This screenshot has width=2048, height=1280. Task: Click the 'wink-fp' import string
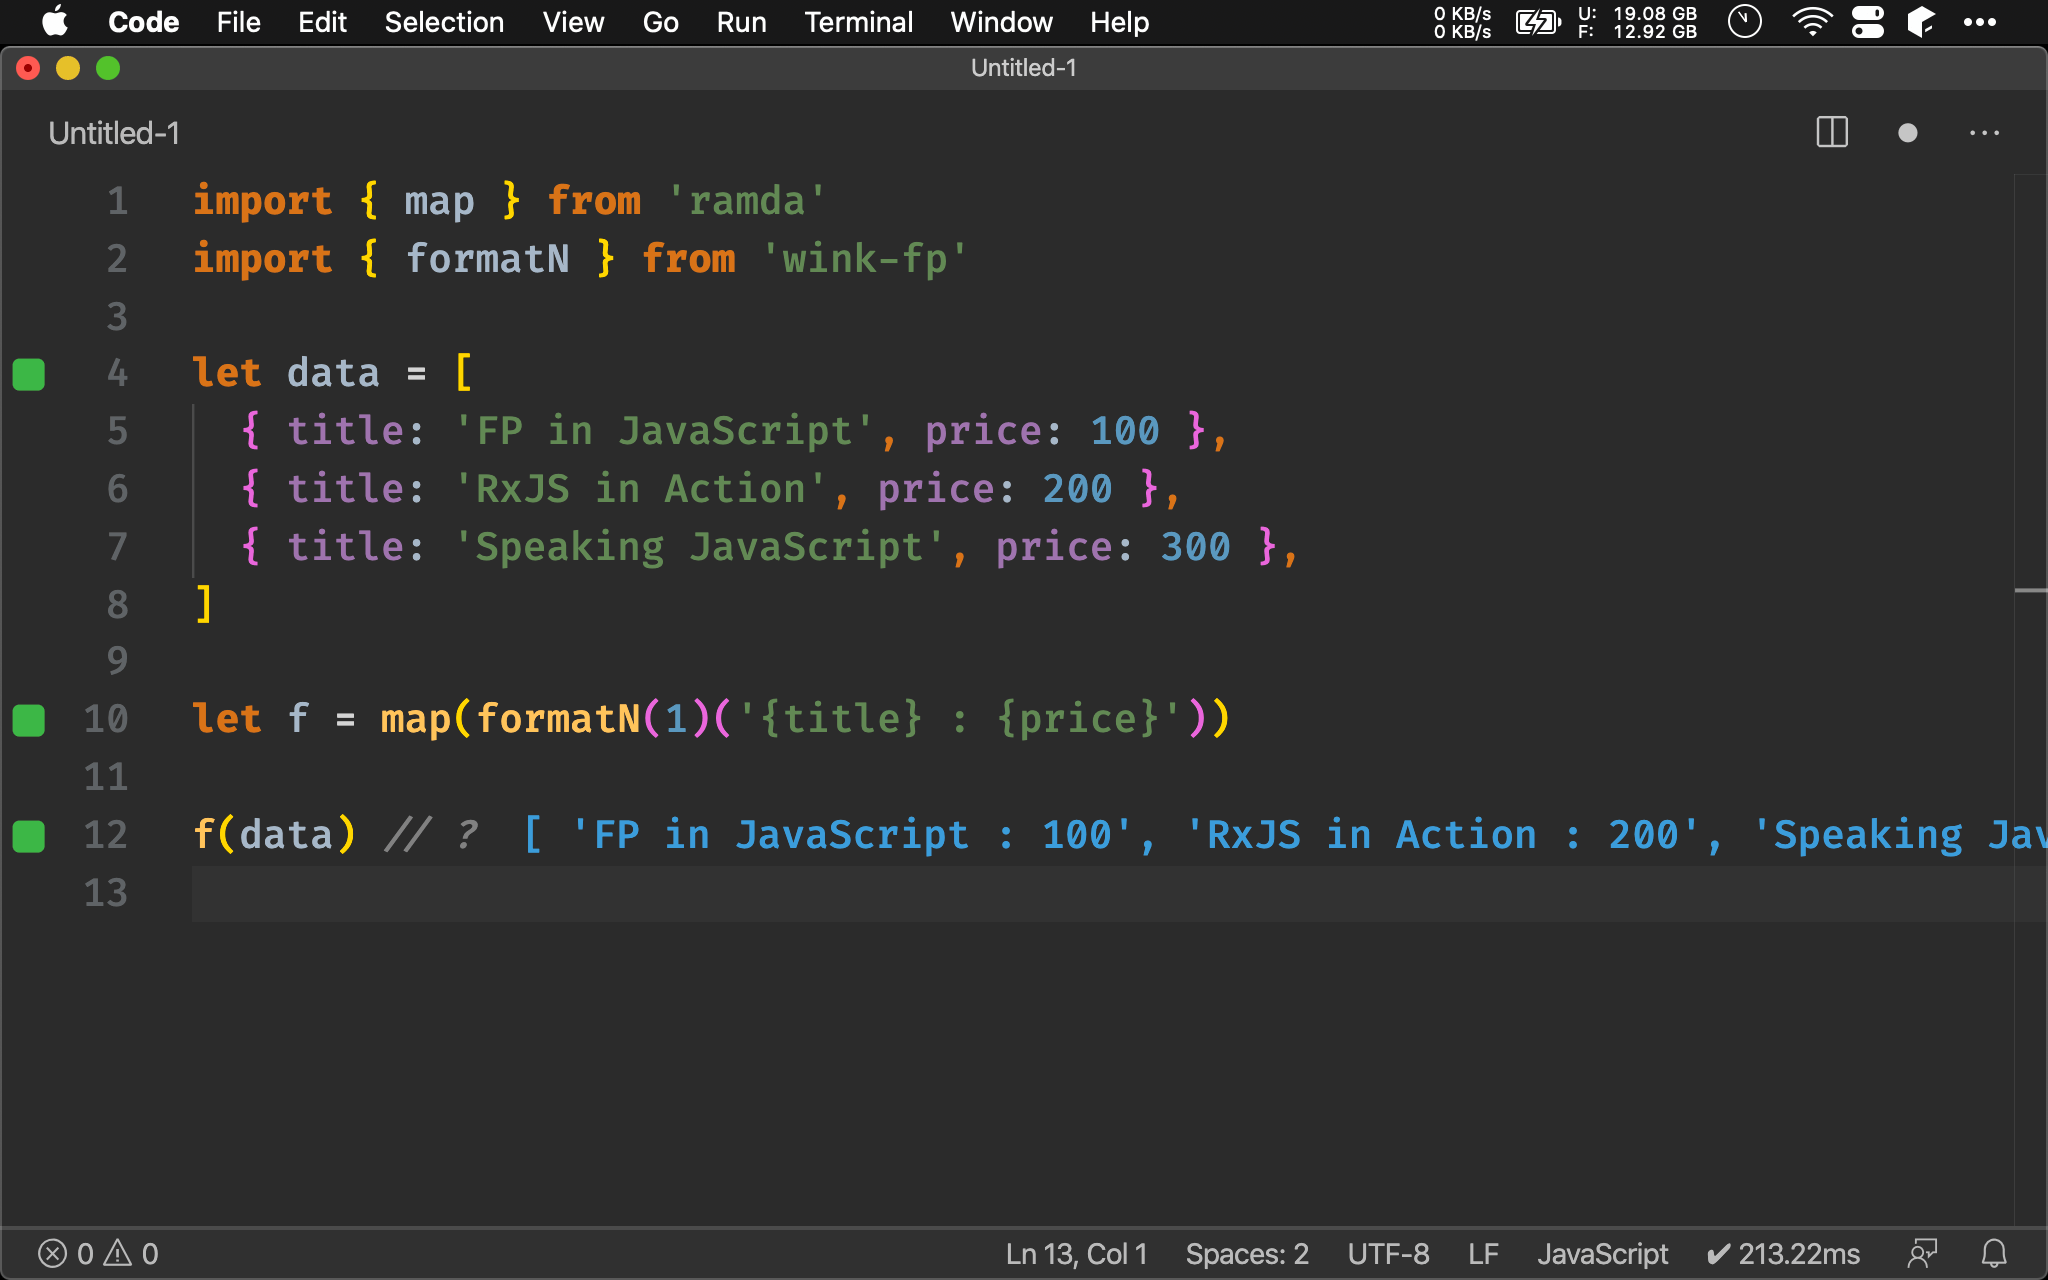click(864, 259)
